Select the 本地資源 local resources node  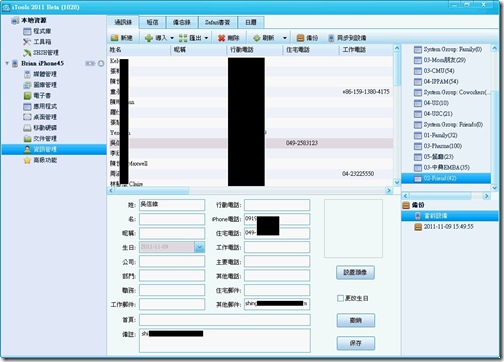coord(29,21)
